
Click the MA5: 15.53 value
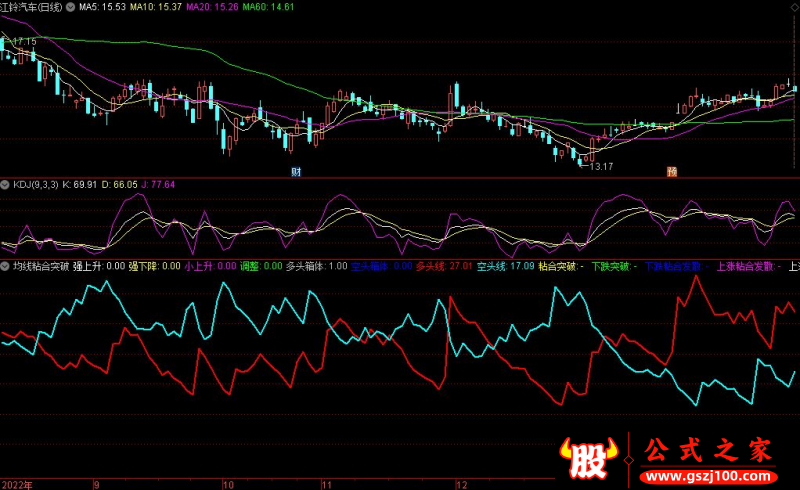click(102, 7)
